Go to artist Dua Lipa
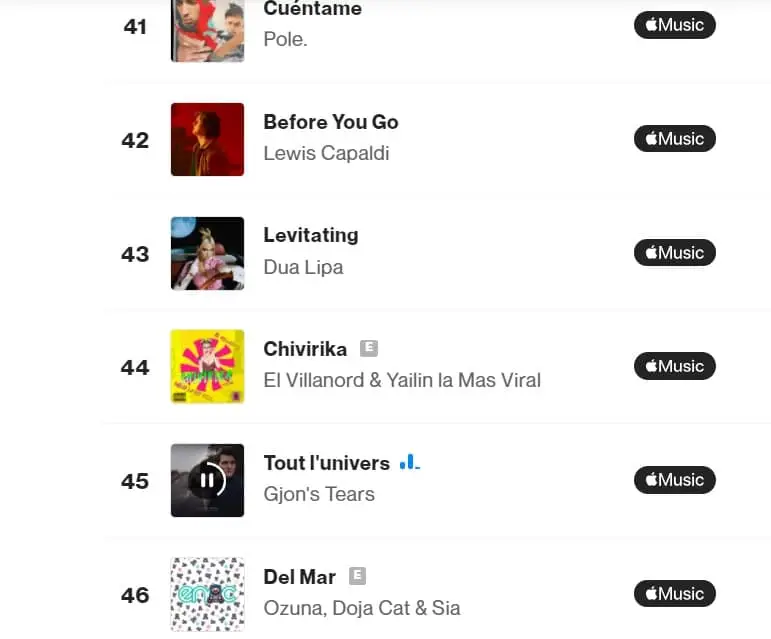Viewport: 771px width, 639px height. (303, 267)
